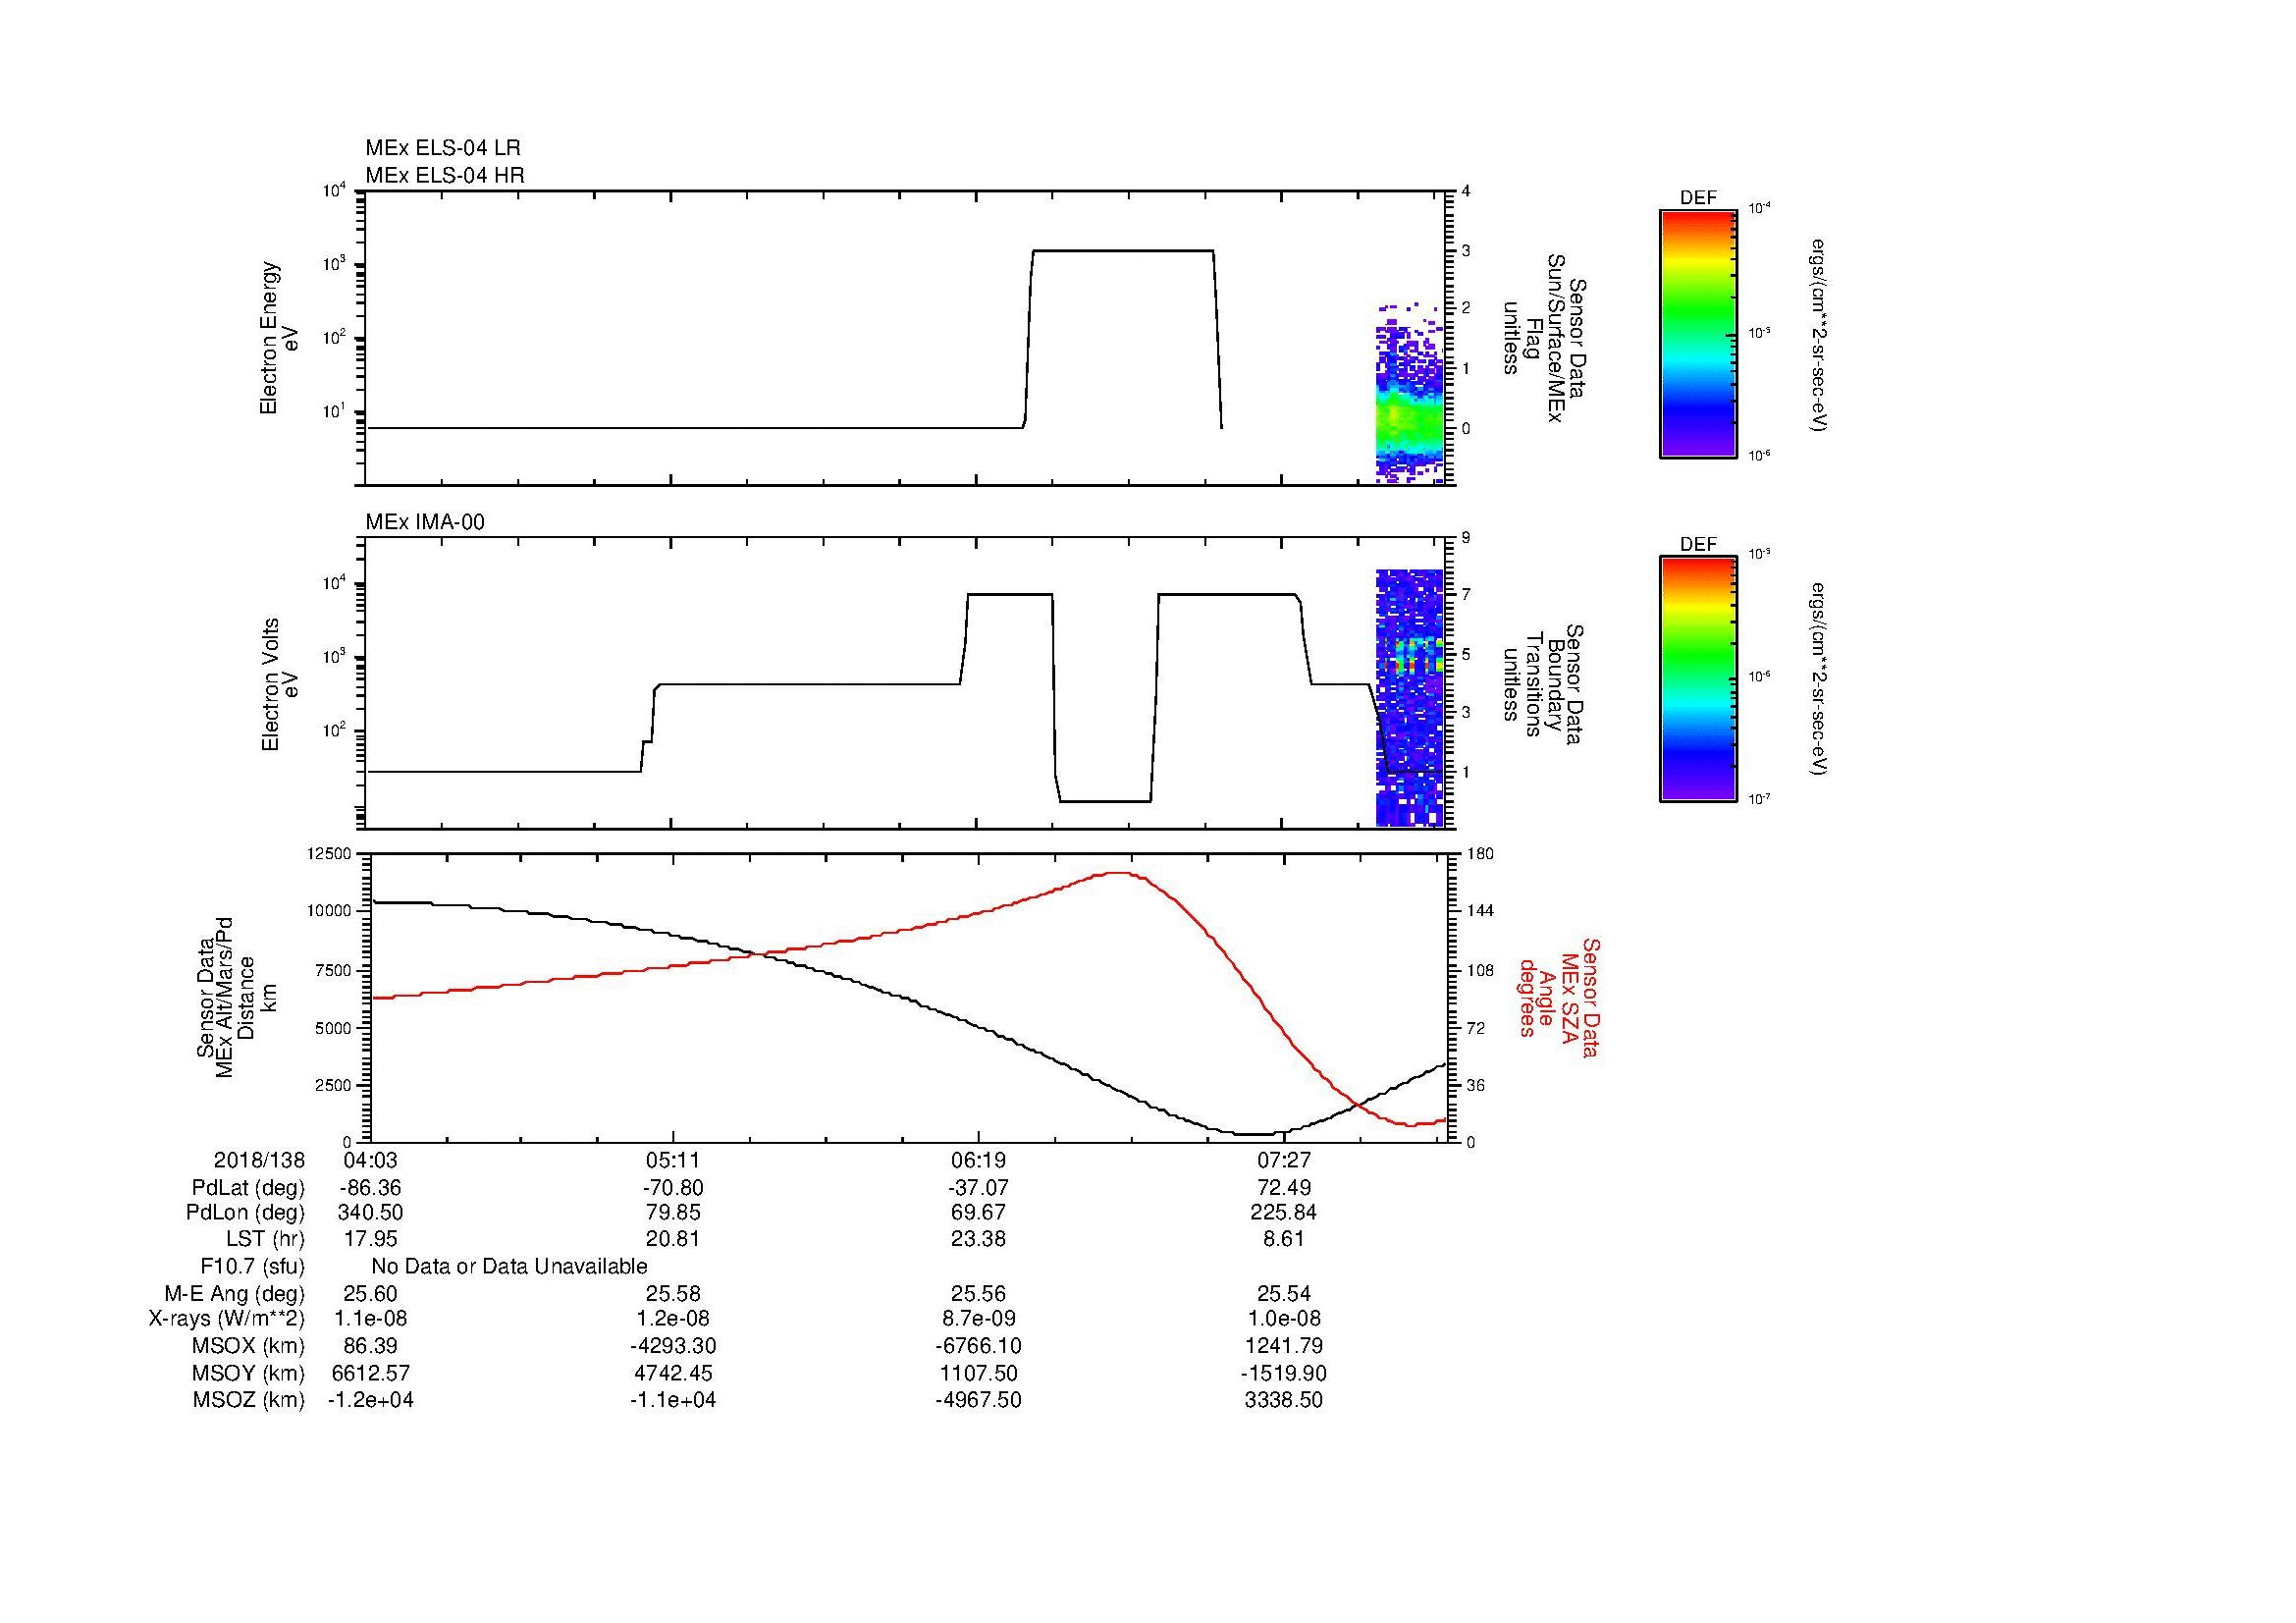This screenshot has width=2296, height=1623.
Task: Click LST value '23.38'
Action: pos(978,1239)
